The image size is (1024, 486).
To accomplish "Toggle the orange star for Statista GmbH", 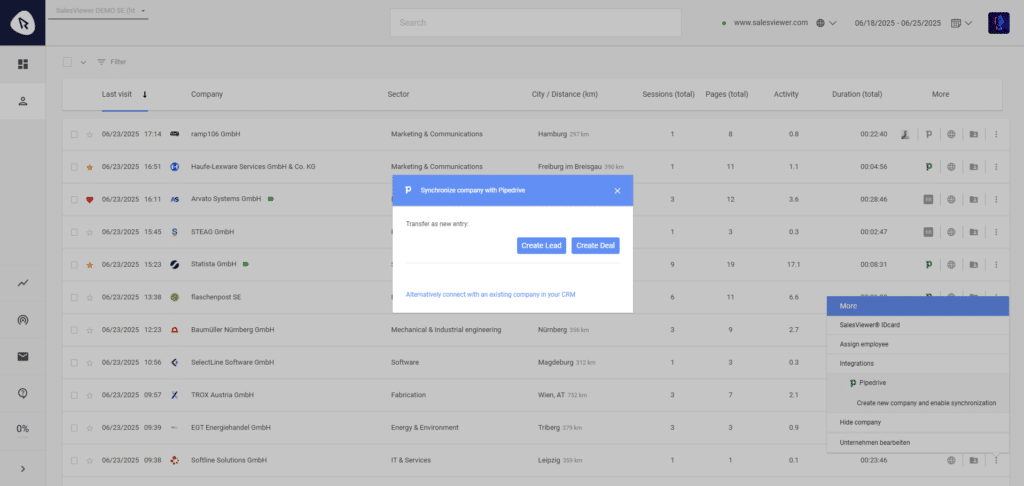I will [89, 265].
